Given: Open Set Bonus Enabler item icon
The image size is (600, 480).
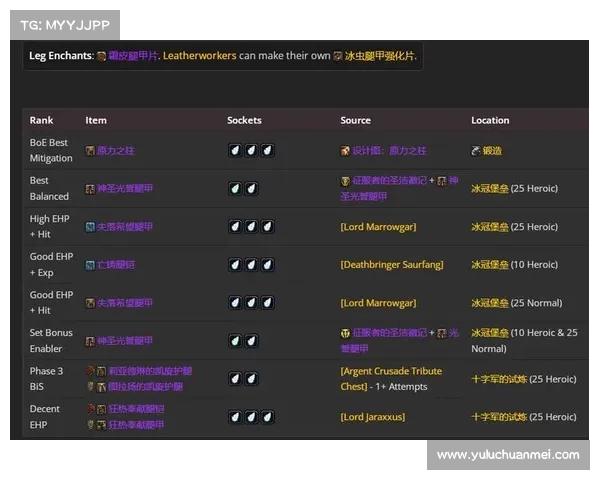Looking at the screenshot, I should pos(90,341).
